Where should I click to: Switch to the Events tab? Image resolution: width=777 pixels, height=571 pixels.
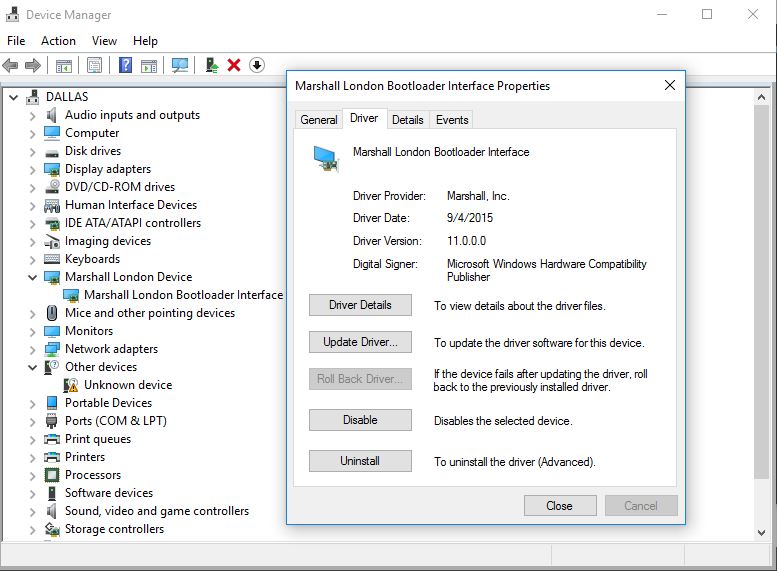(x=452, y=120)
